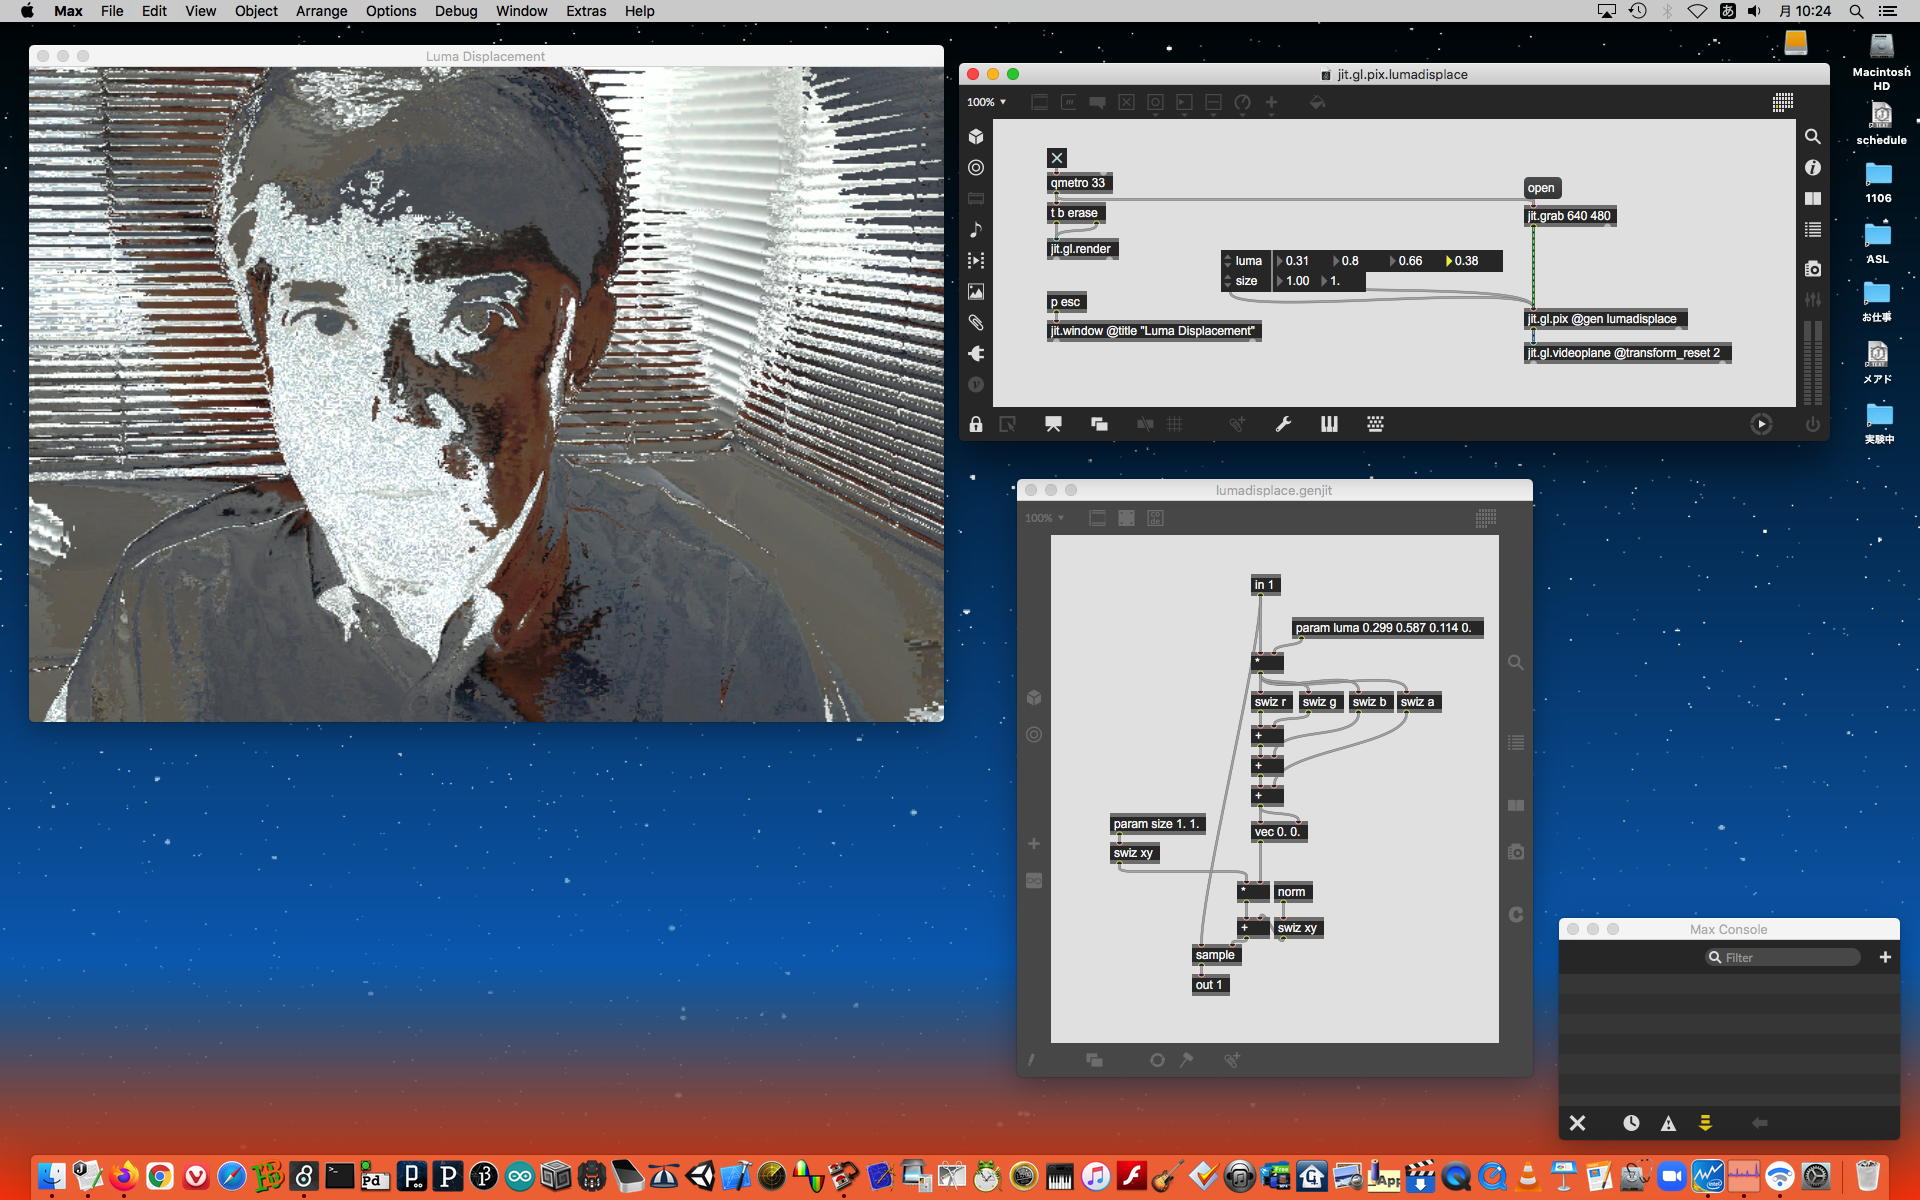Click the size attribute stepper arrows
Image resolution: width=1920 pixels, height=1200 pixels.
(x=1228, y=281)
